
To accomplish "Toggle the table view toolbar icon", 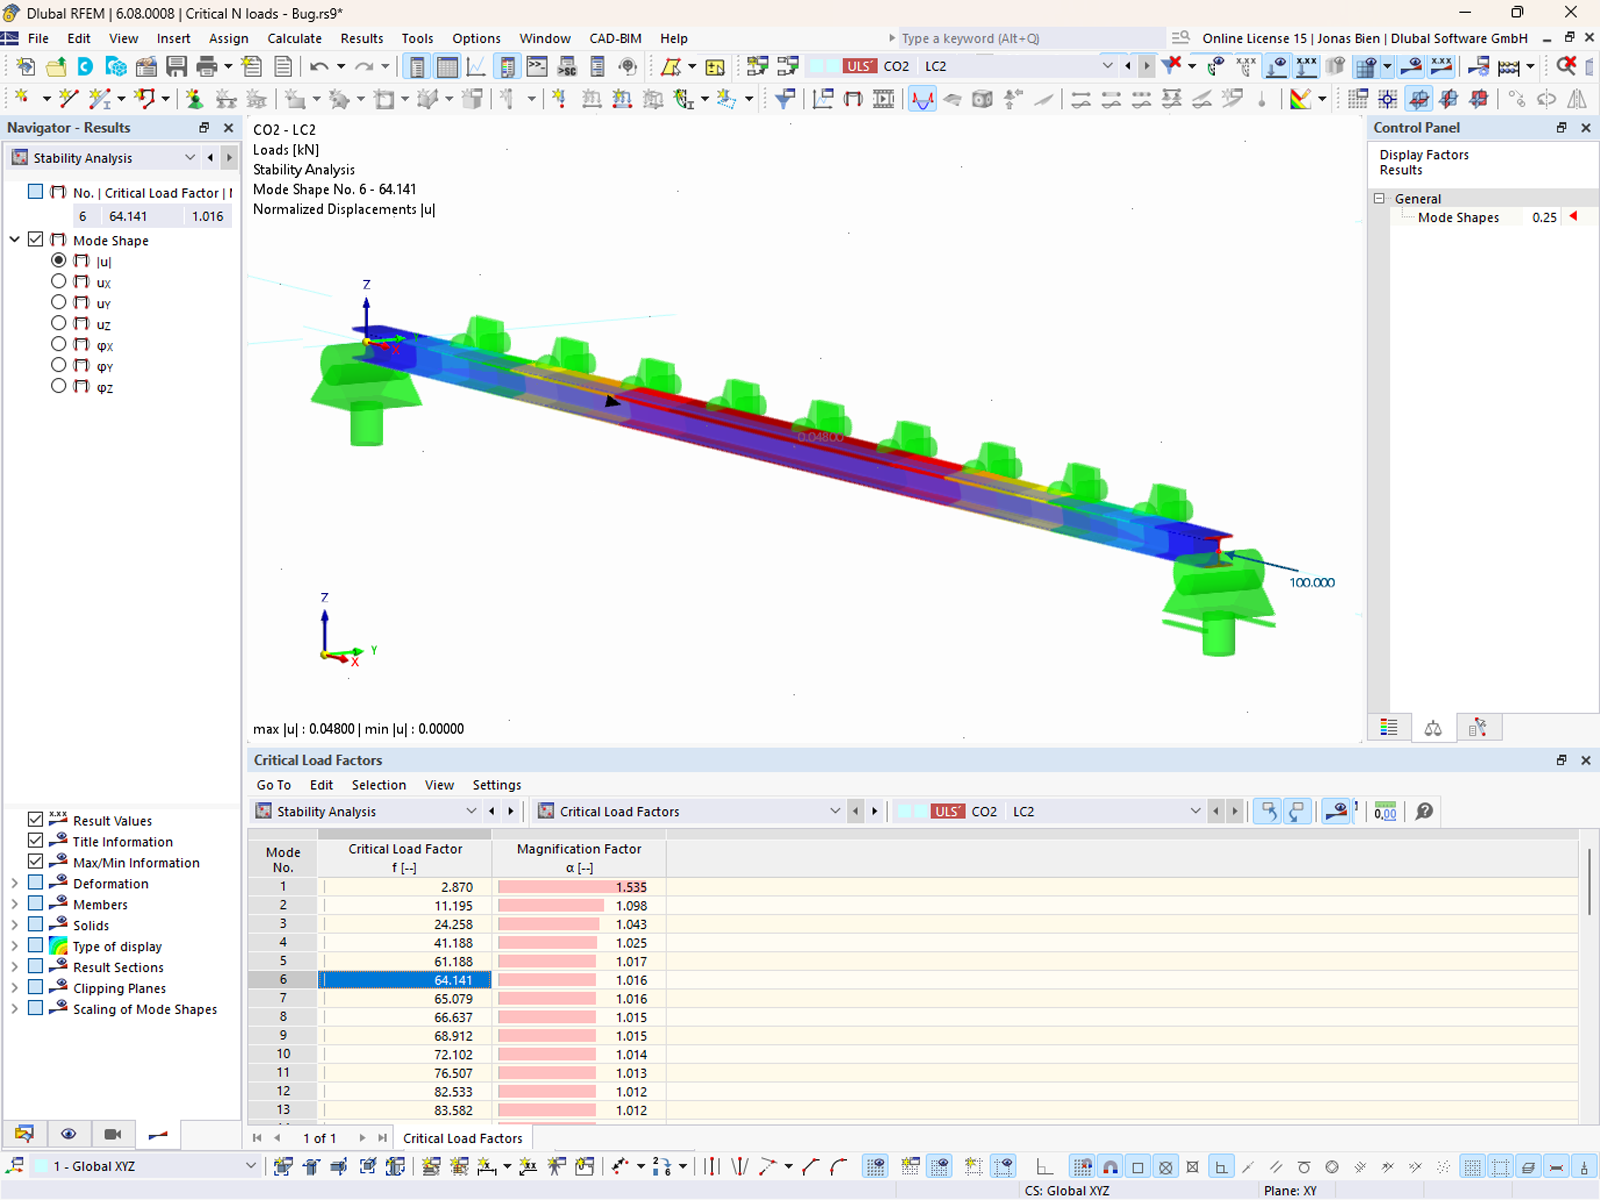I will point(447,66).
